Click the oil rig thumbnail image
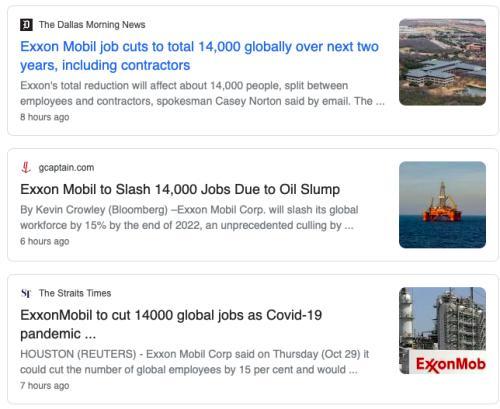The width and height of the screenshot is (500, 409). click(442, 205)
